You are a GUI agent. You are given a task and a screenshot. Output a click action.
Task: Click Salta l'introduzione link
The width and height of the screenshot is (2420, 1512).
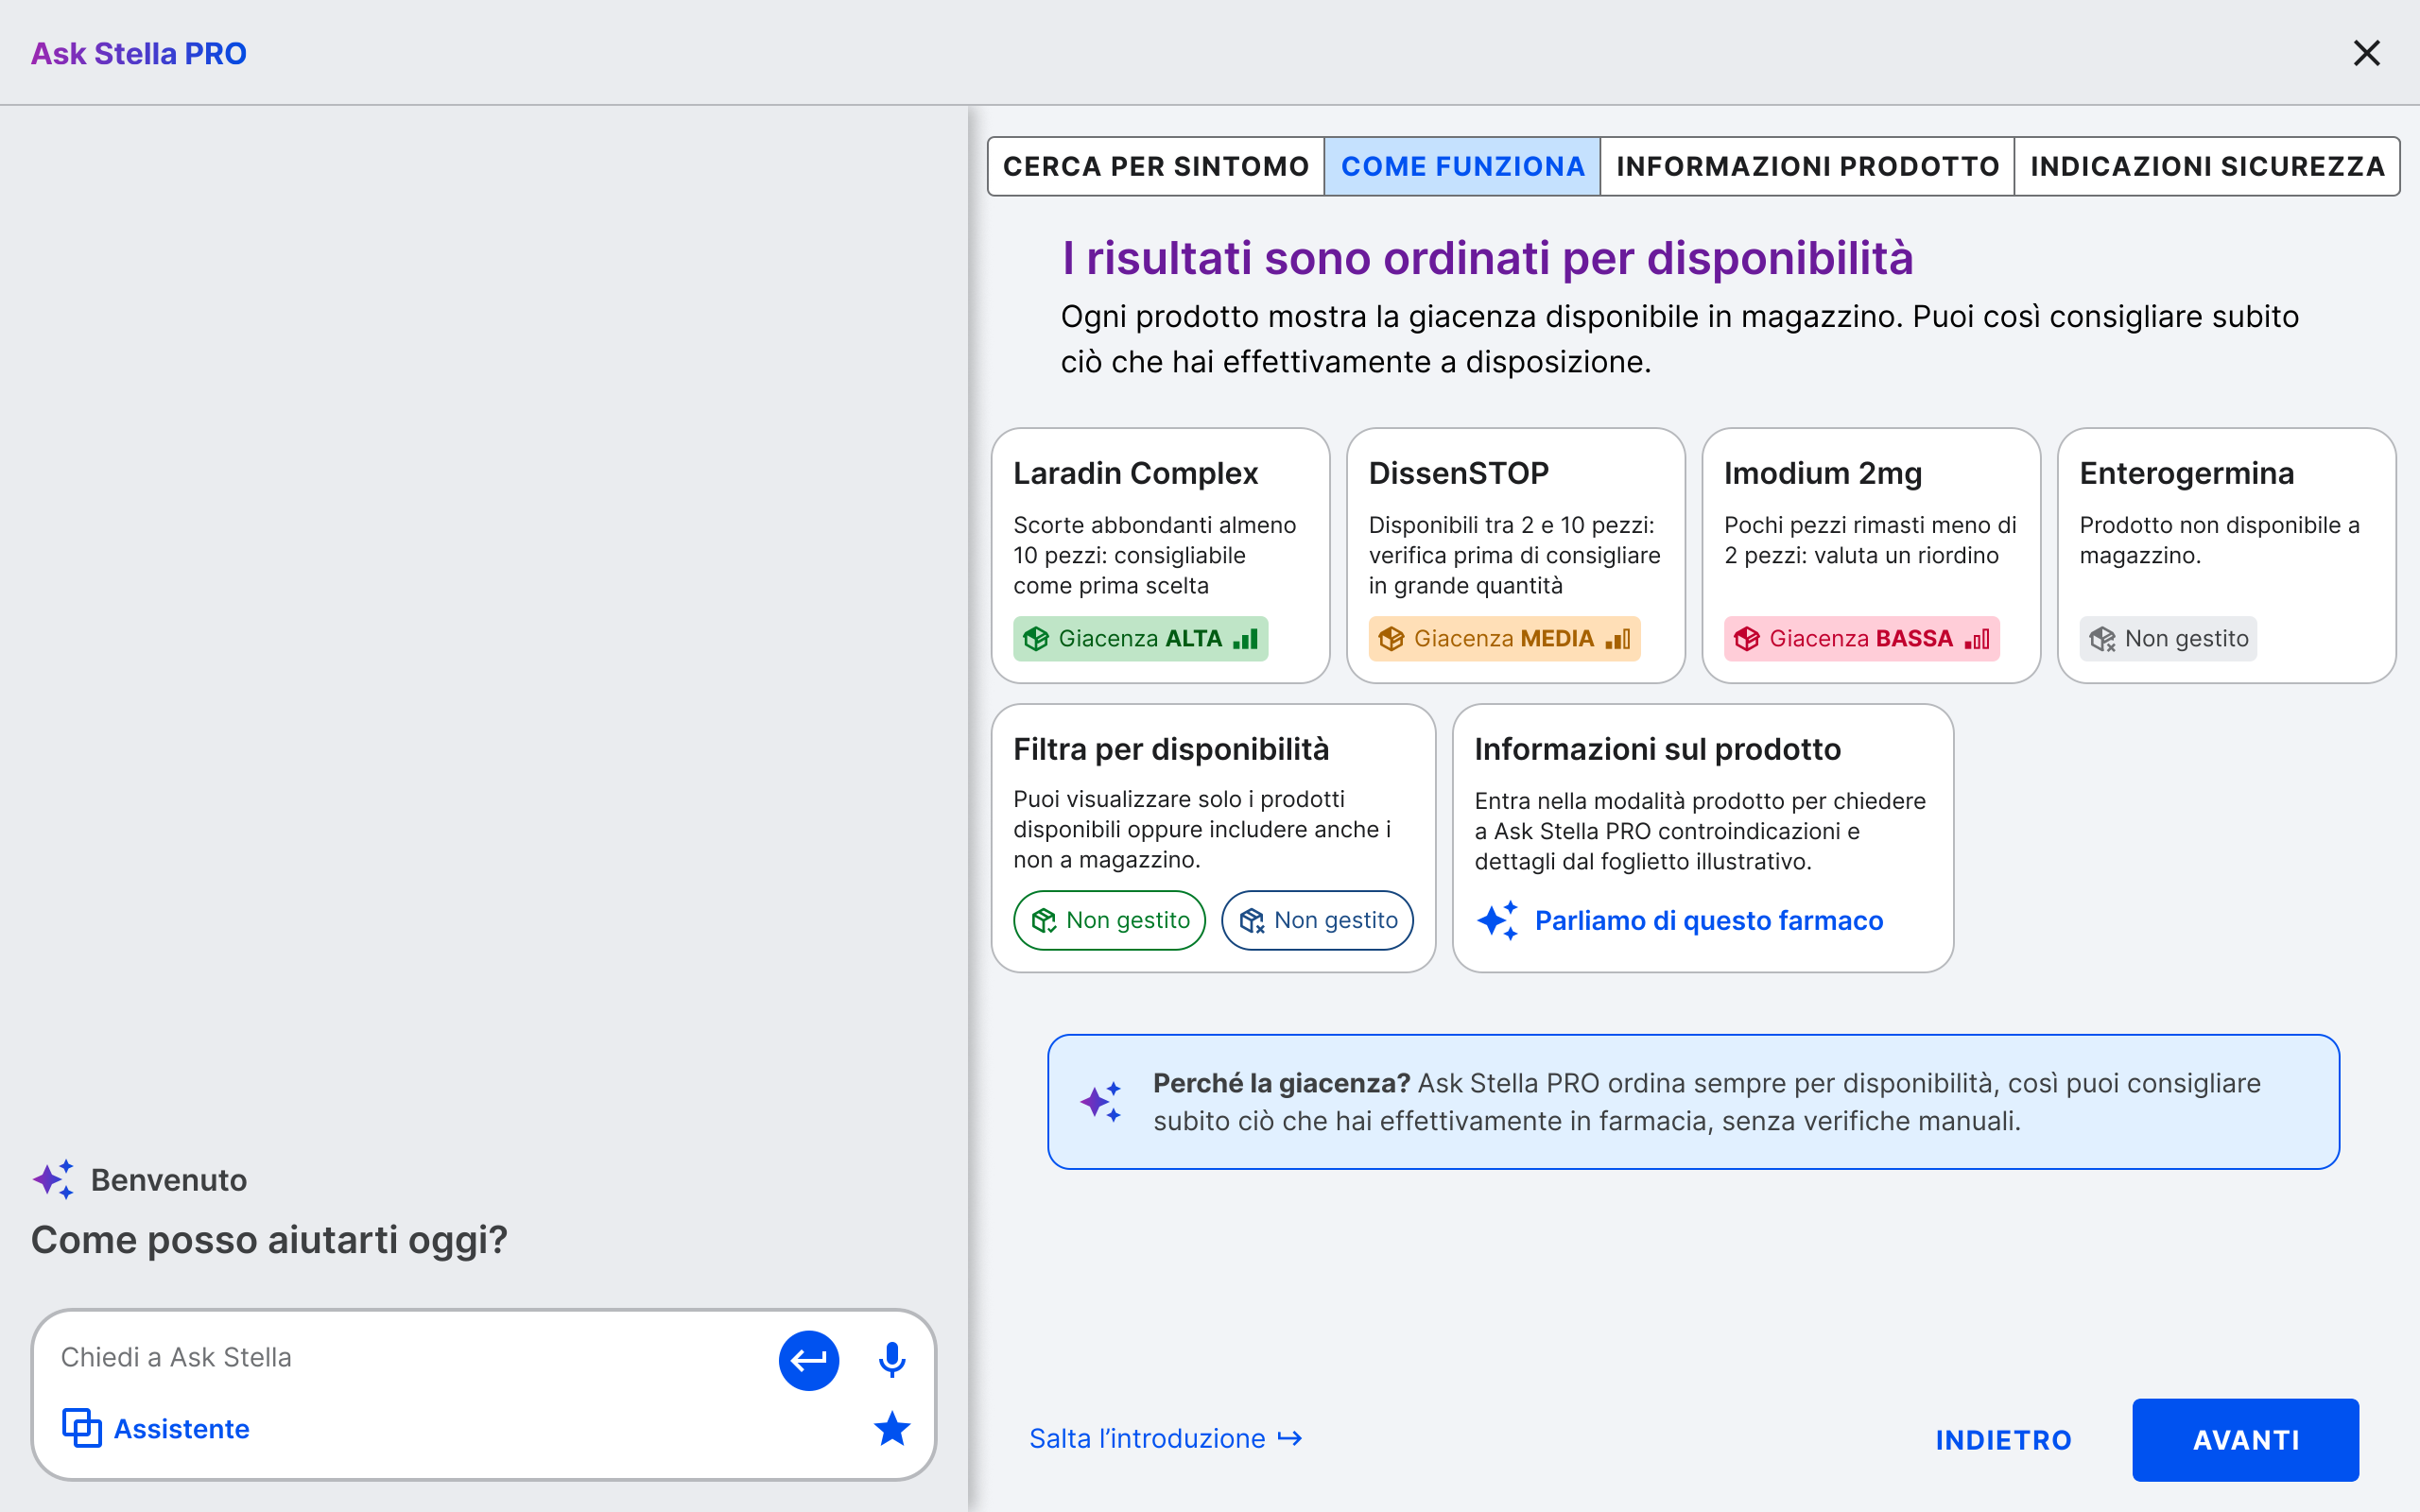1166,1439
